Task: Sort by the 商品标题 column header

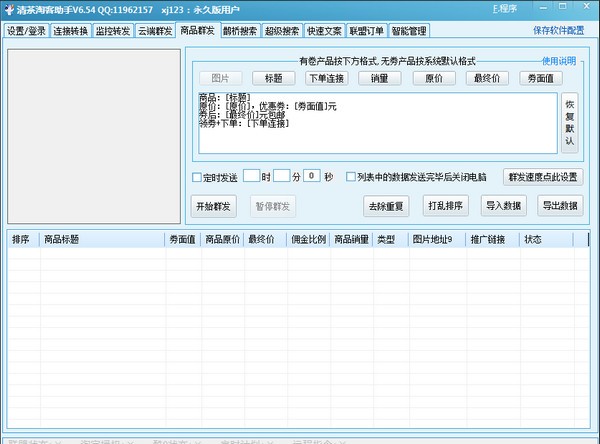Action: 62,240
